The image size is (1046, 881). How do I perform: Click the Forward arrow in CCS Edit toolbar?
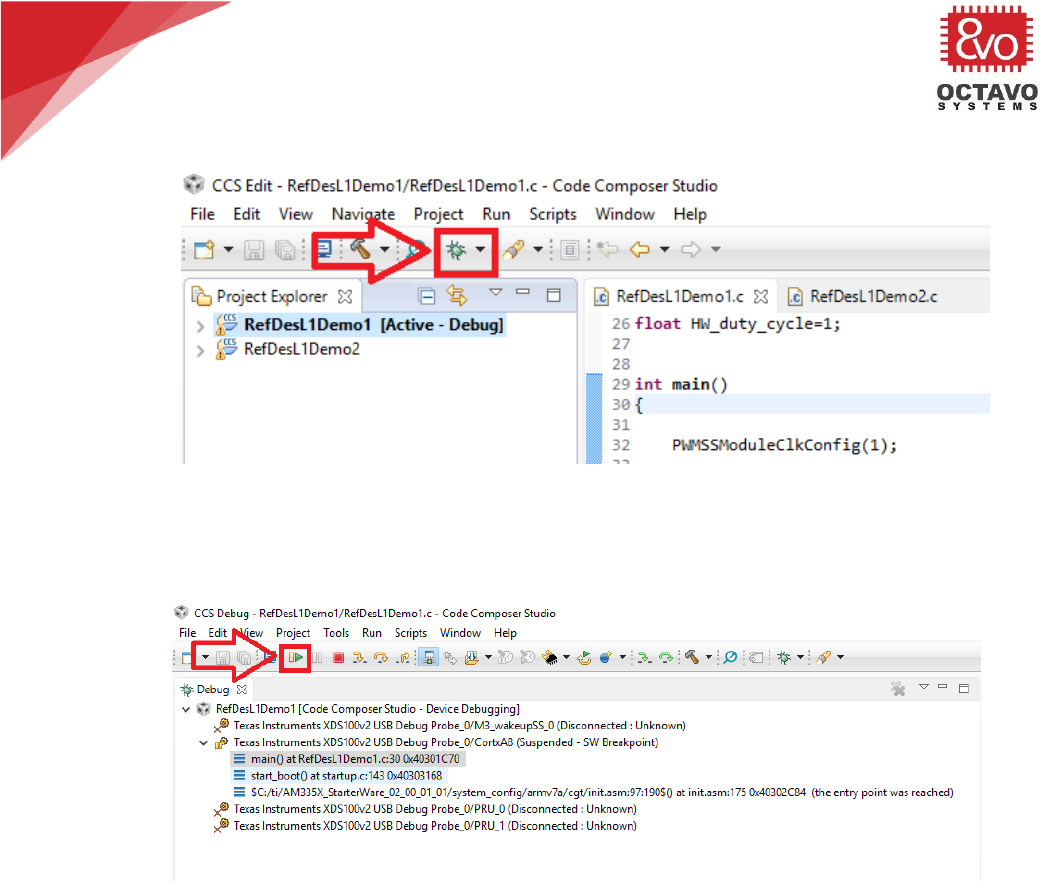(690, 249)
